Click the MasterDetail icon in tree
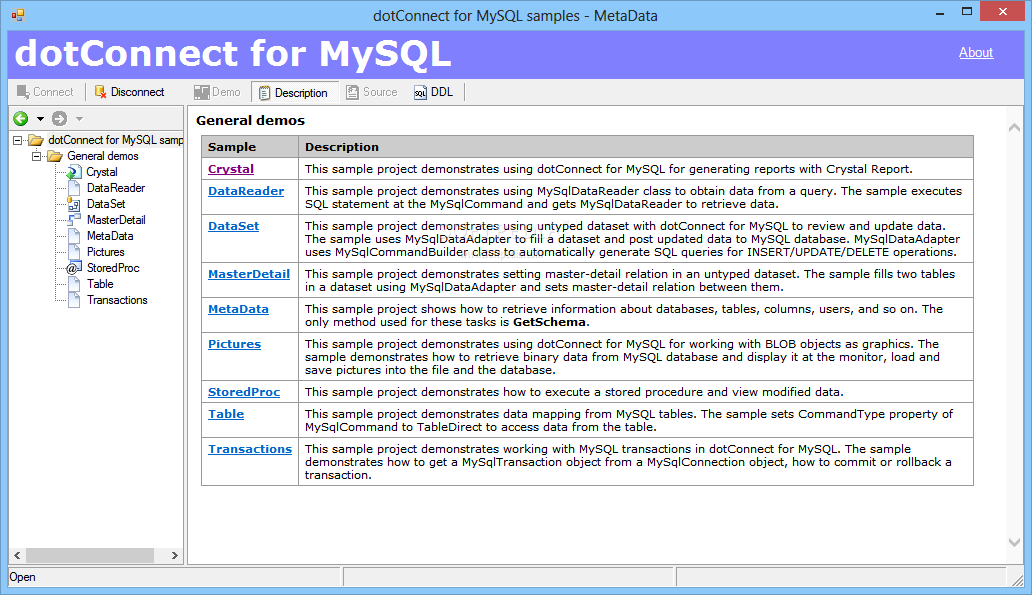The height and width of the screenshot is (595, 1032). (x=74, y=220)
